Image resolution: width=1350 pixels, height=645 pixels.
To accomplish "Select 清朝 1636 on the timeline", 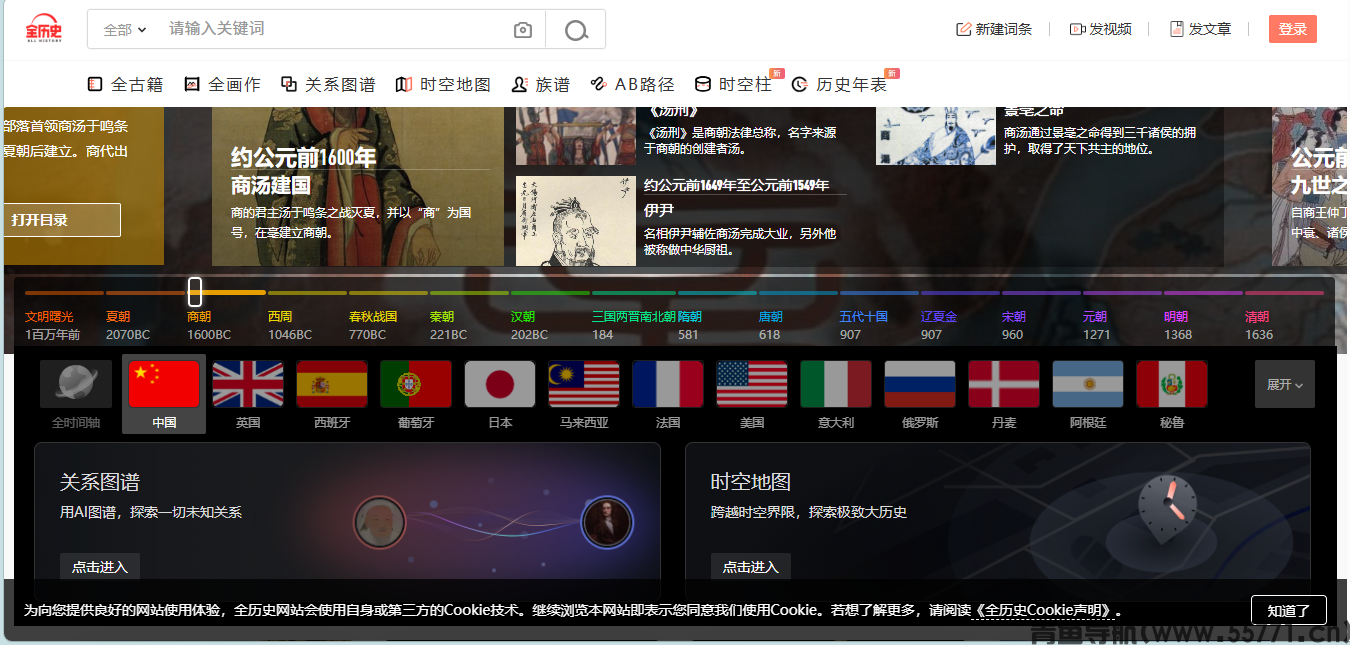I will 1259,325.
